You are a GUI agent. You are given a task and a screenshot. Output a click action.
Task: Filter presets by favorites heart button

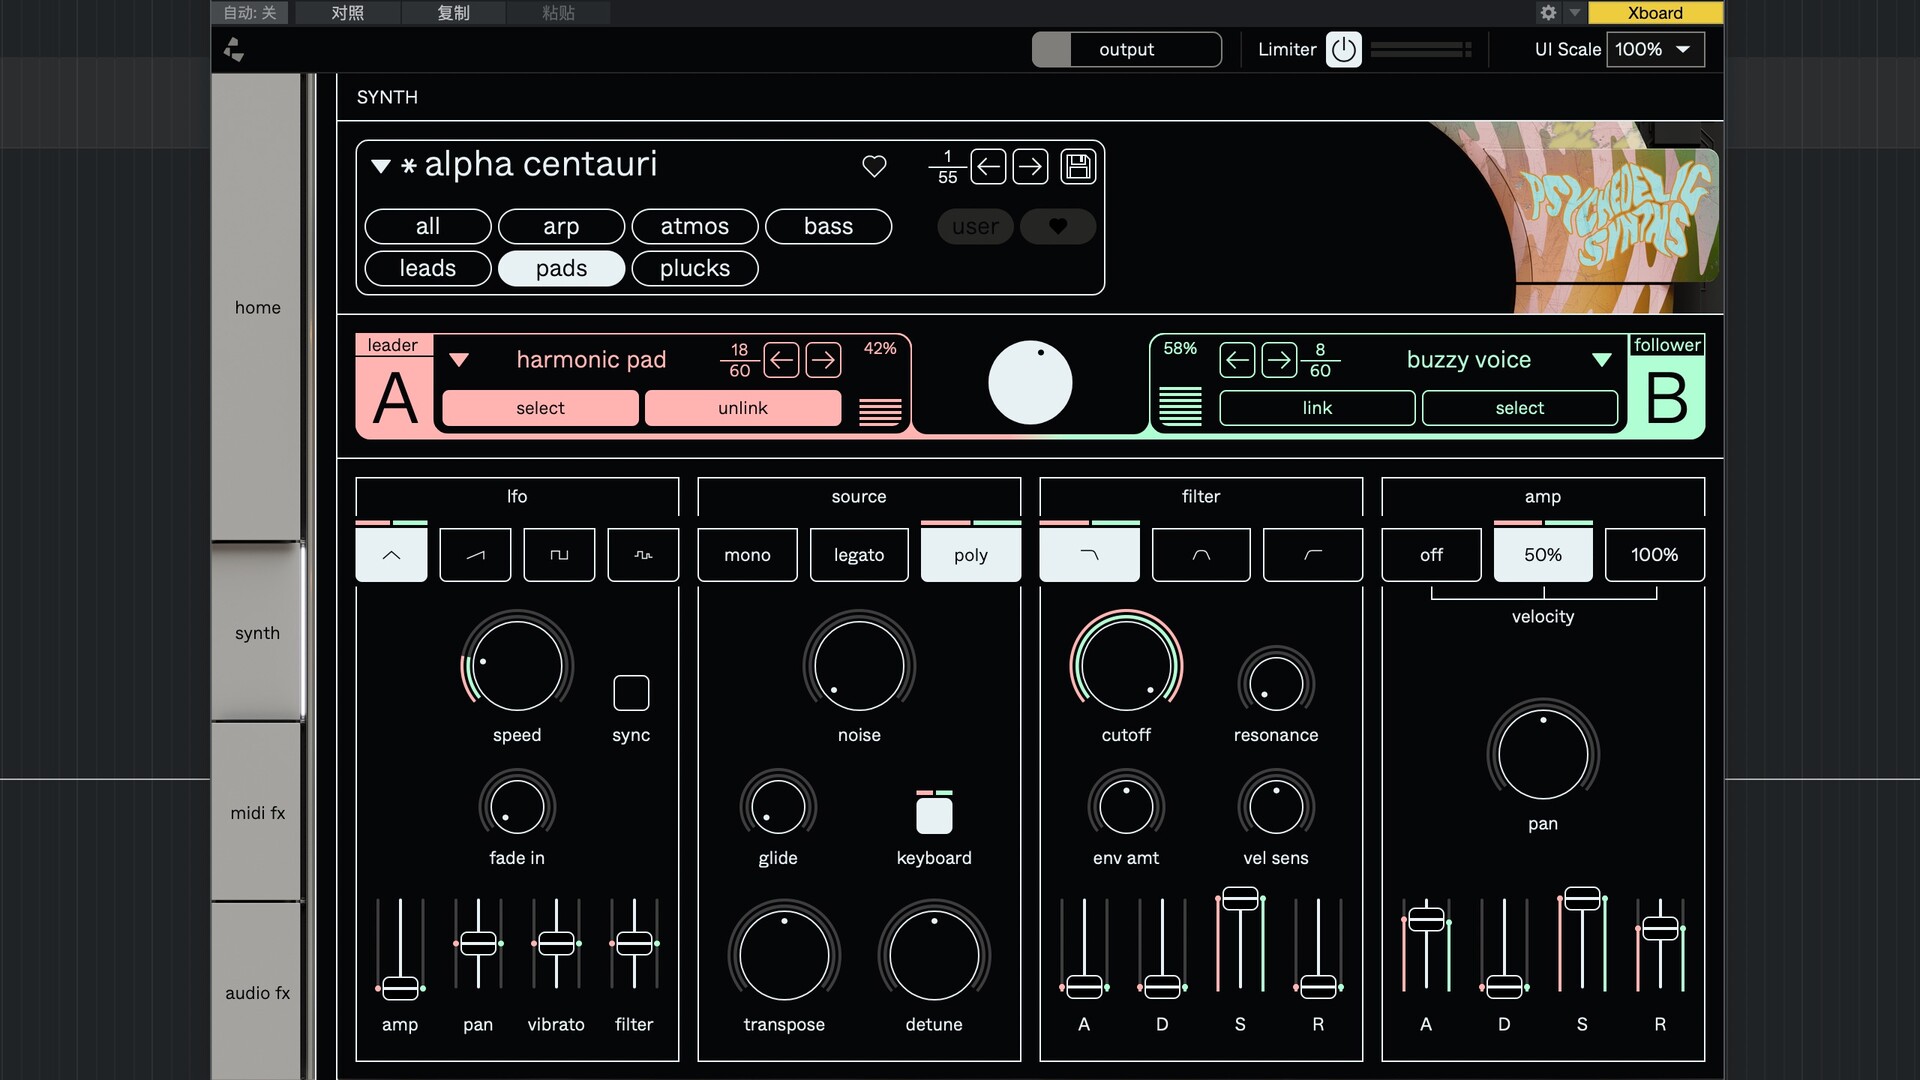[1057, 226]
